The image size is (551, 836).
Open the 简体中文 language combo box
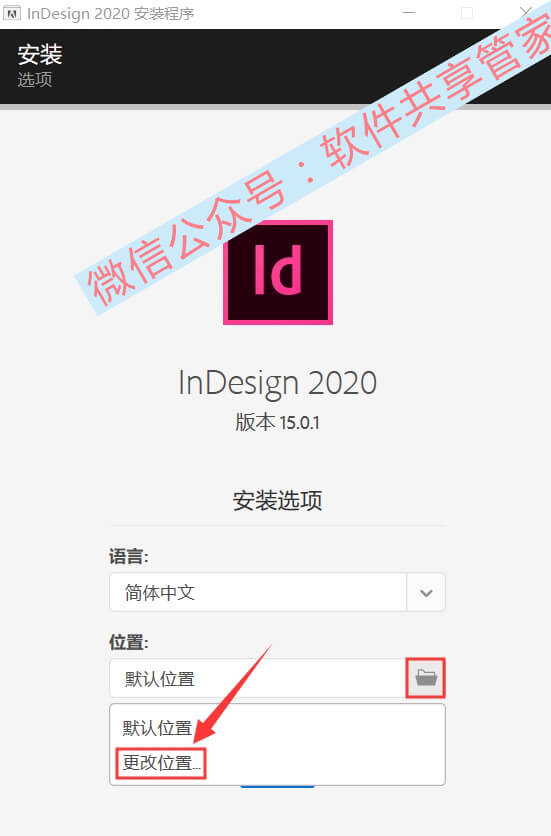pos(277,592)
